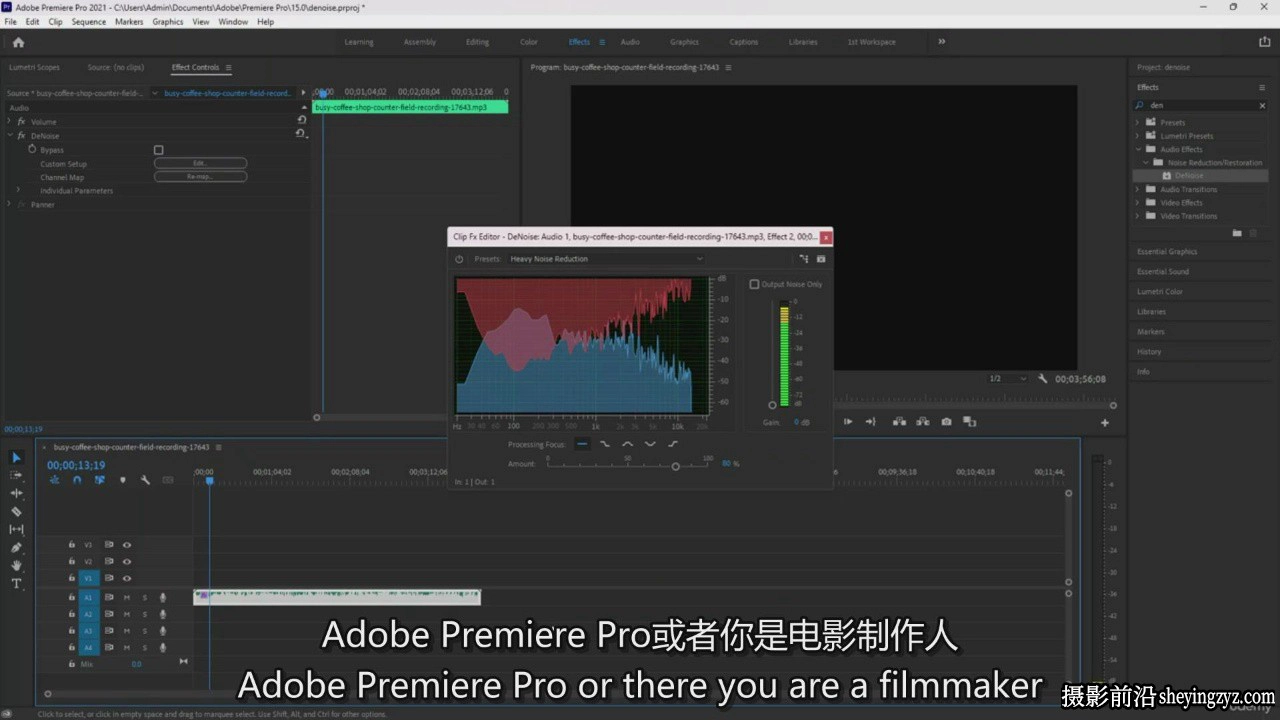Toggle Snap magnet icon in the timeline

77,480
